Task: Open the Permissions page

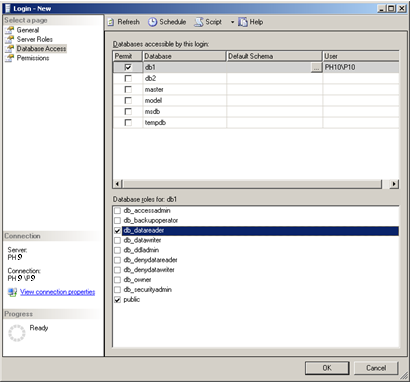Action: pyautogui.click(x=33, y=58)
